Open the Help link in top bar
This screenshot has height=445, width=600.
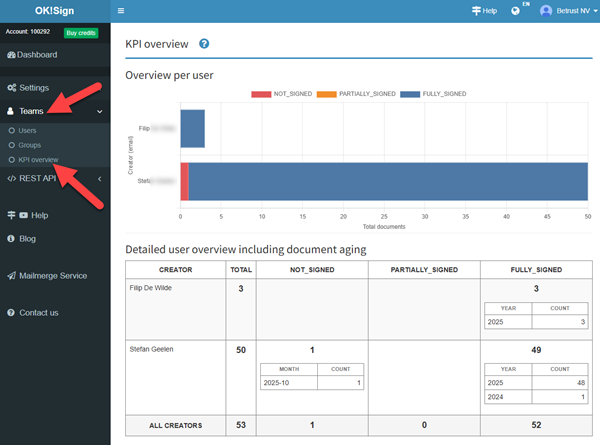pos(484,11)
